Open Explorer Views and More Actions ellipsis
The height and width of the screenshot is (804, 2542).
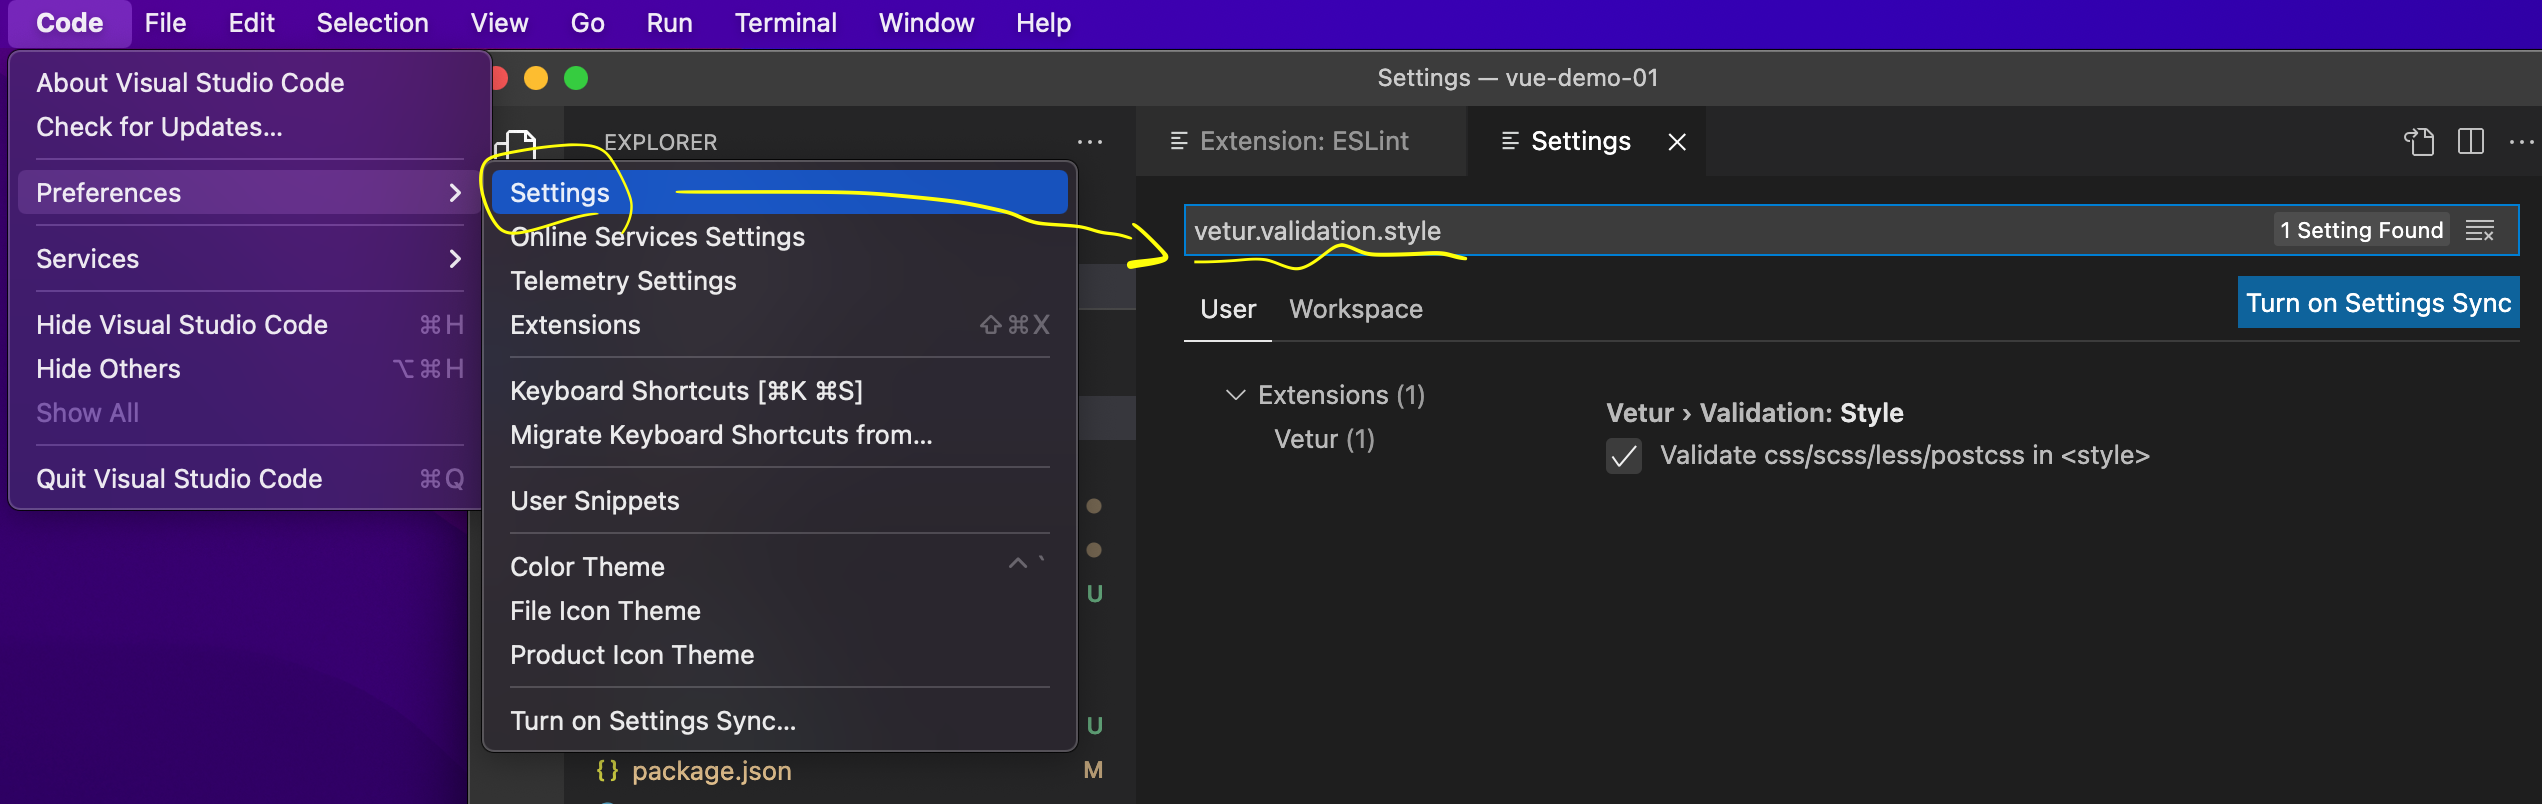click(1090, 142)
